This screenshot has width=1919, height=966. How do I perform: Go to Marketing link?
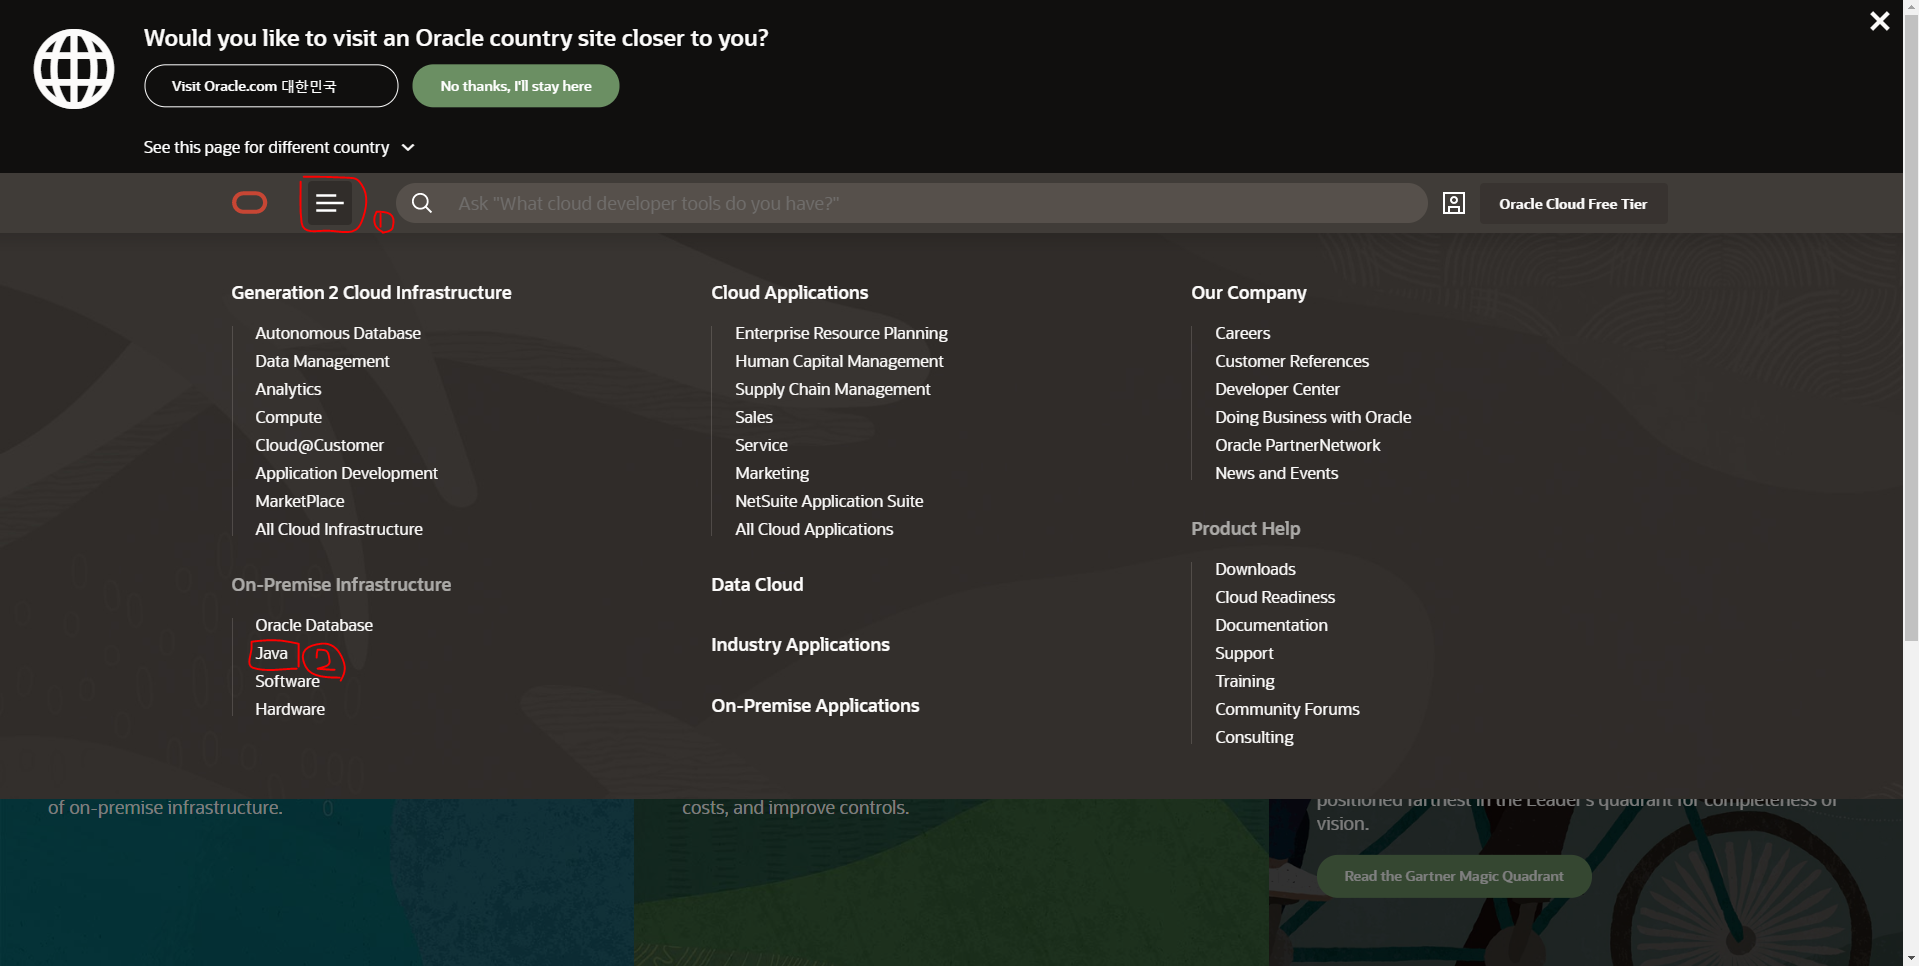click(x=772, y=473)
